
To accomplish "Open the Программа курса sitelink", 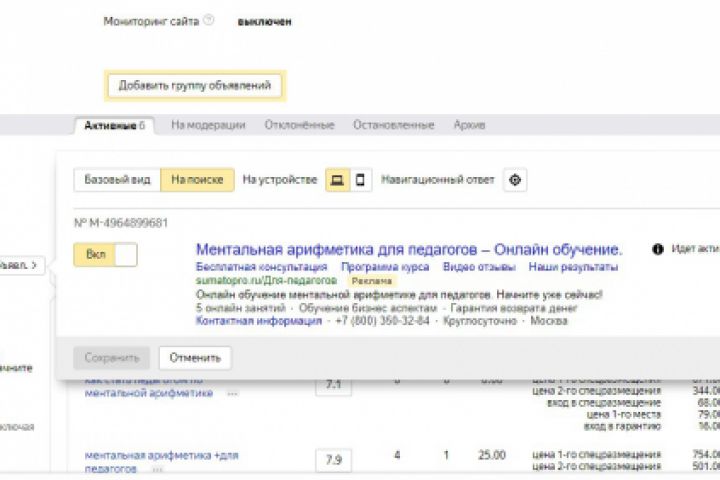I will click(385, 267).
